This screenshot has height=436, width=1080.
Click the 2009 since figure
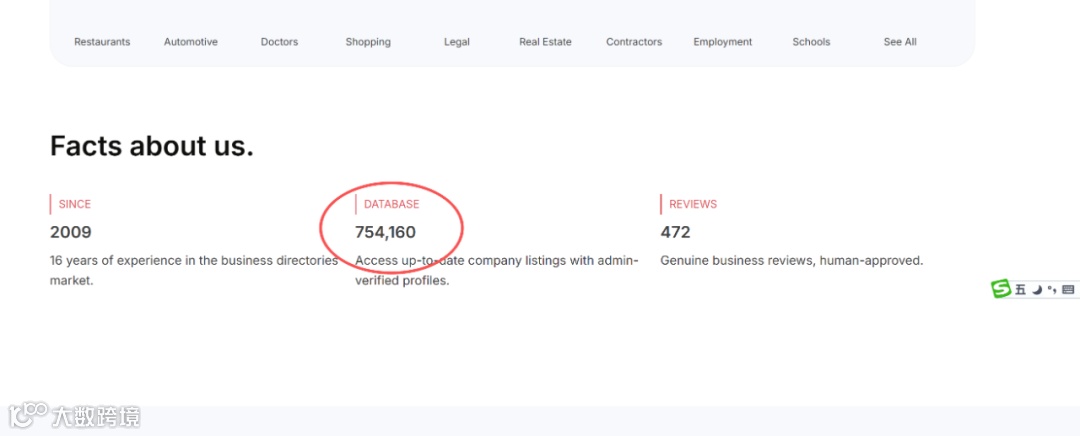pyautogui.click(x=71, y=232)
